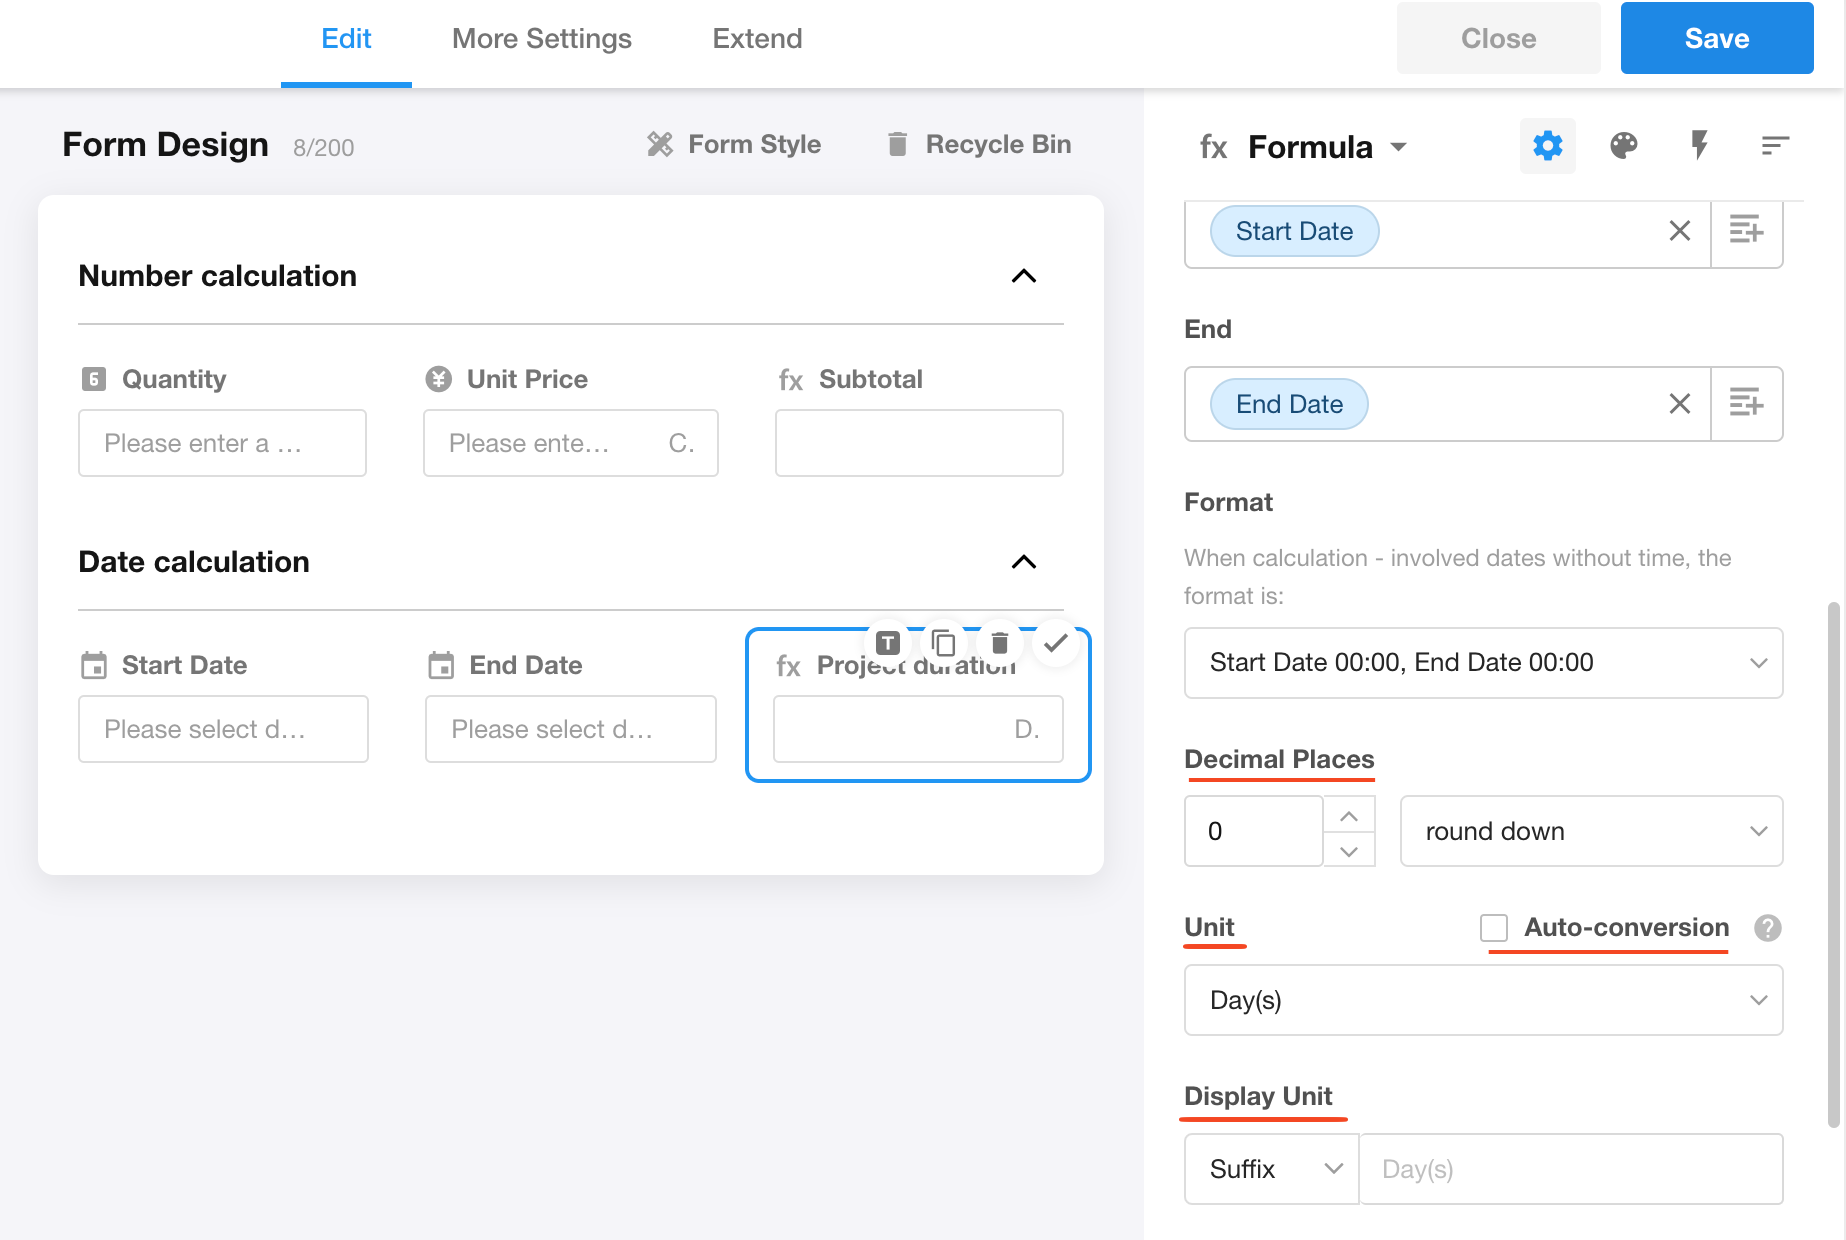Open the style palette tab
1846x1240 pixels.
1623,146
